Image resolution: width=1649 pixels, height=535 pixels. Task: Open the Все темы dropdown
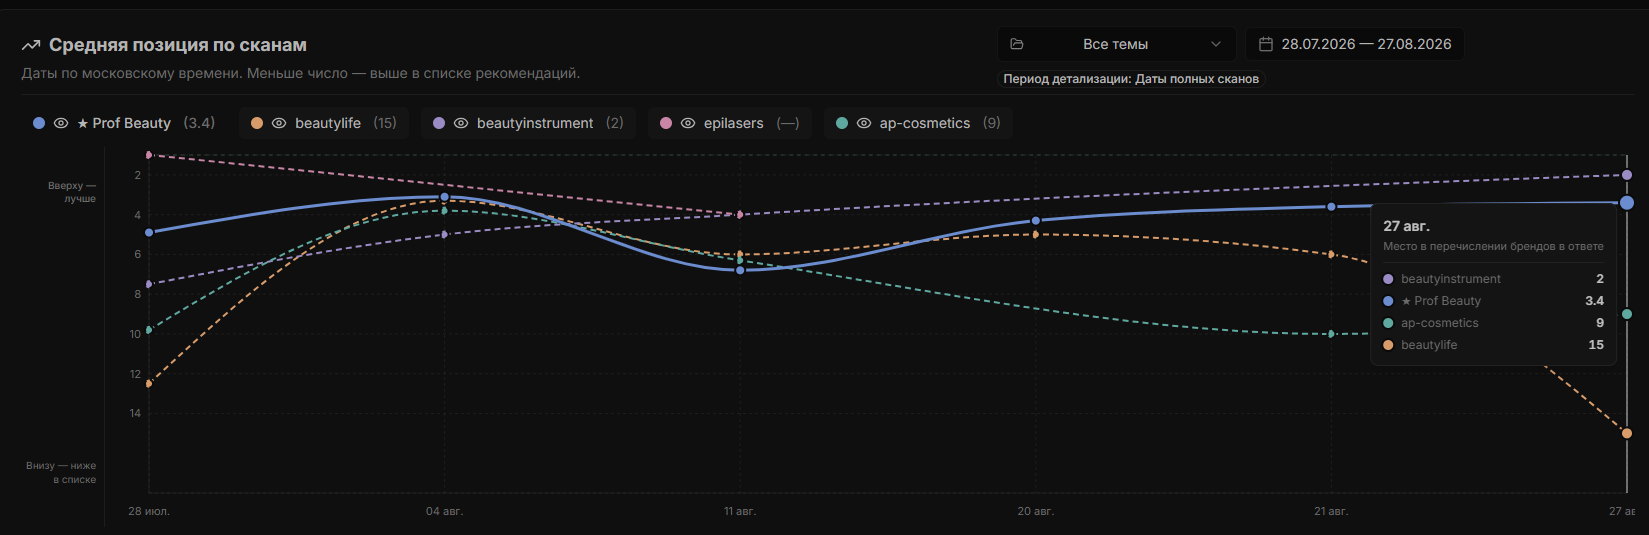[x=1116, y=44]
